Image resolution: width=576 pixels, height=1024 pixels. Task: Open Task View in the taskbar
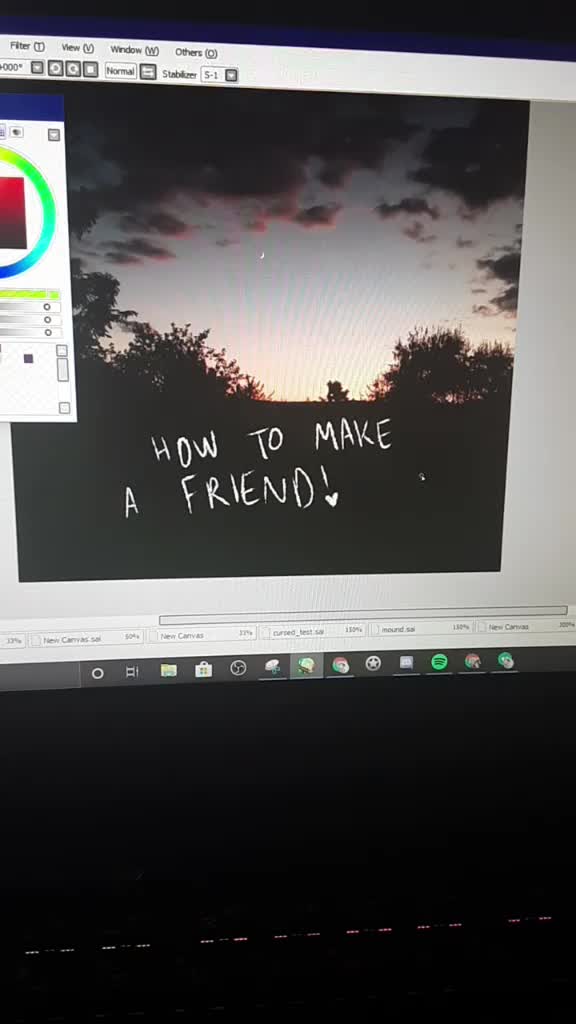(x=132, y=671)
